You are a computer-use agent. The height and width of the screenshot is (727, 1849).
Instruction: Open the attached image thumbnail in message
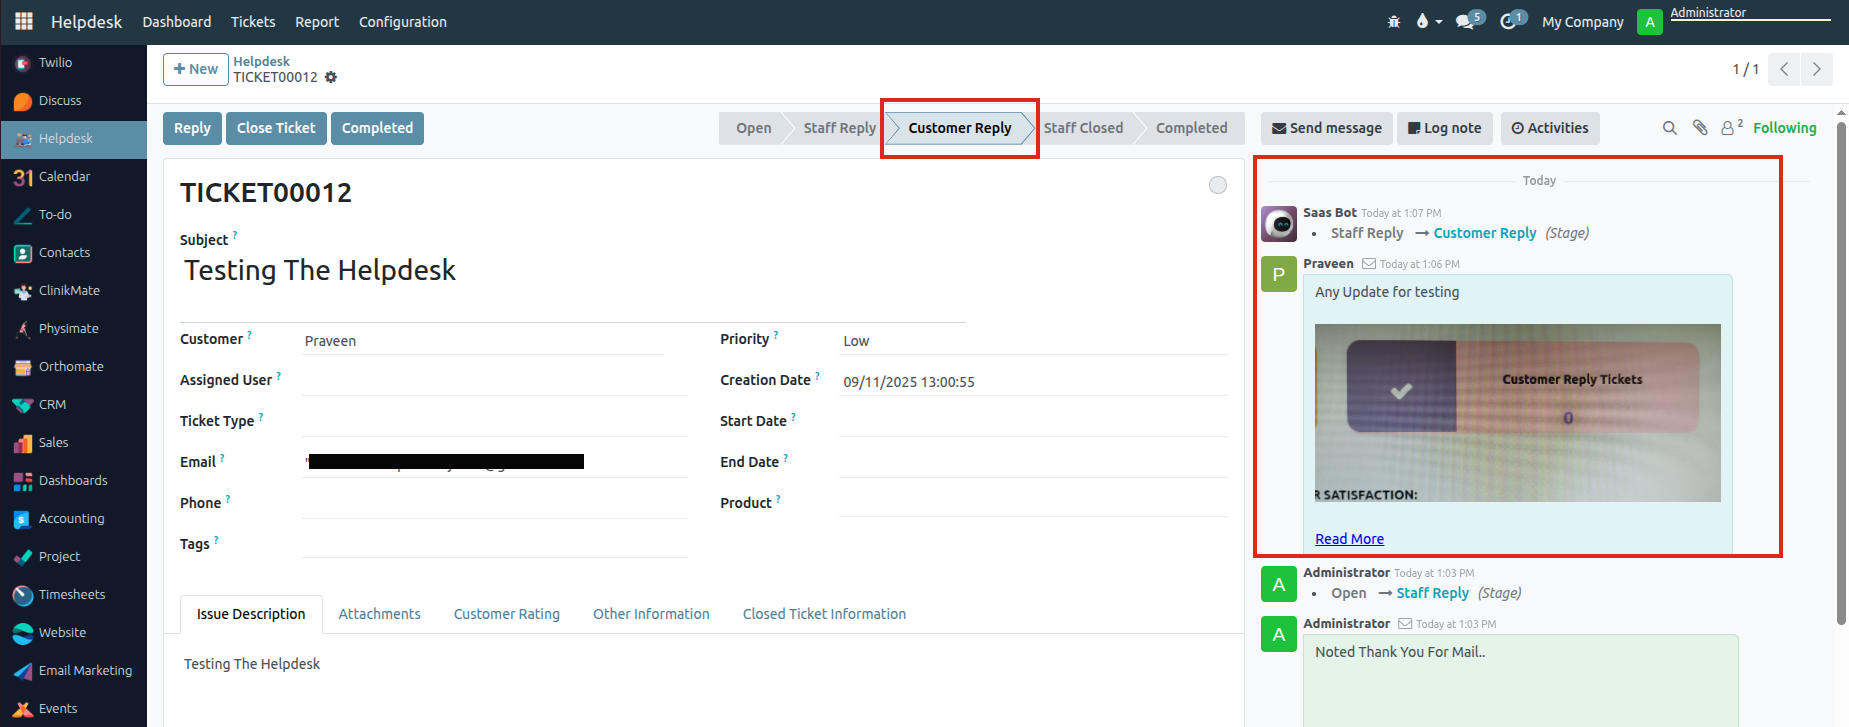pos(1517,412)
